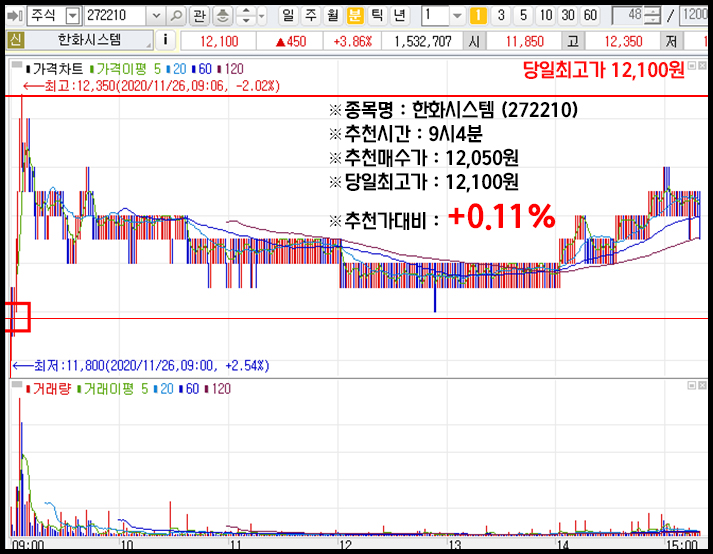Click the spinner arrows beside 48
This screenshot has width=713, height=554.
[x=653, y=16]
